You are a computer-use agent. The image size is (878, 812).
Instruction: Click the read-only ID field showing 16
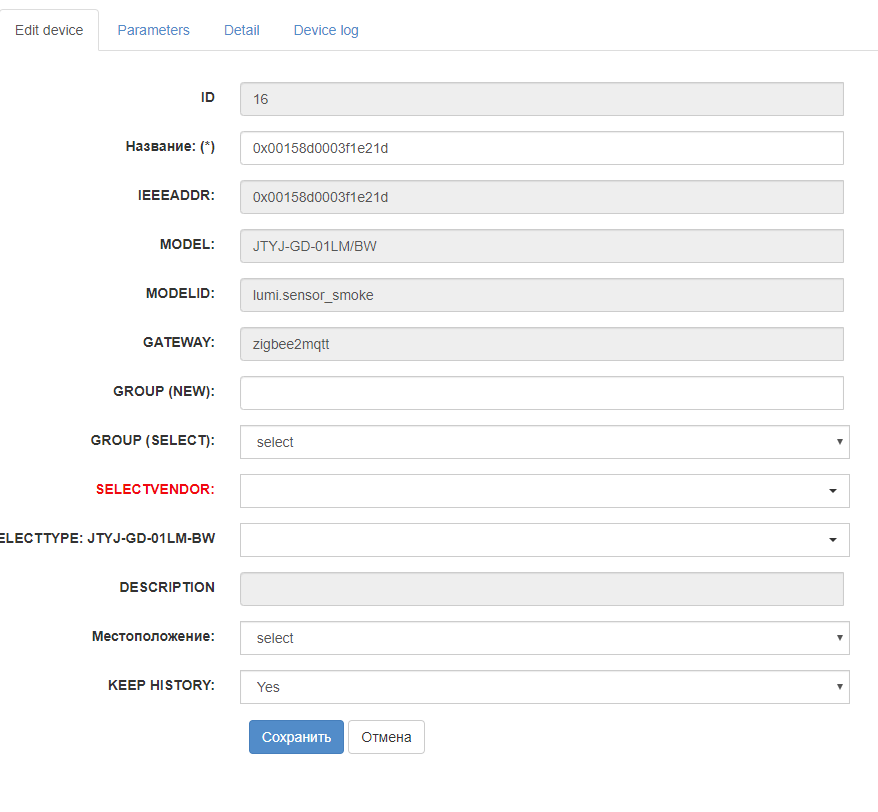pyautogui.click(x=541, y=99)
